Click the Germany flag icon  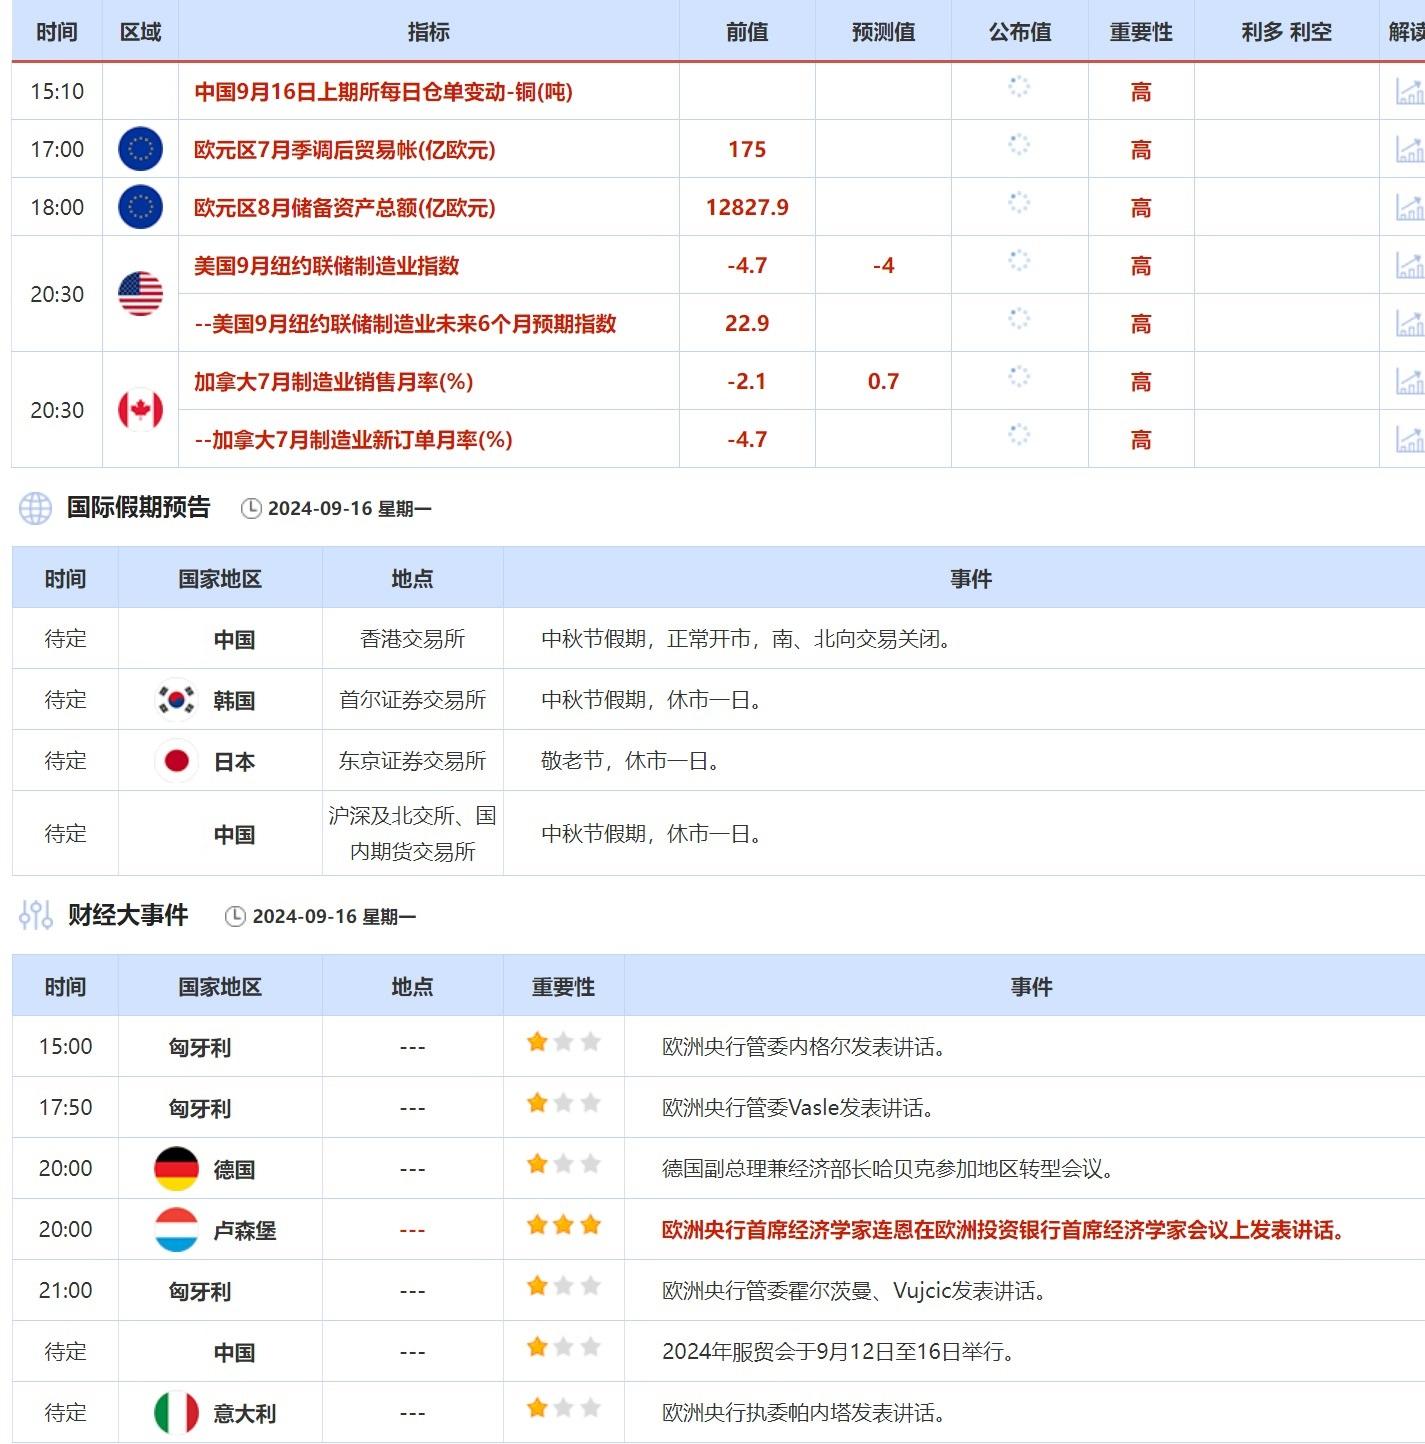[x=177, y=1169]
